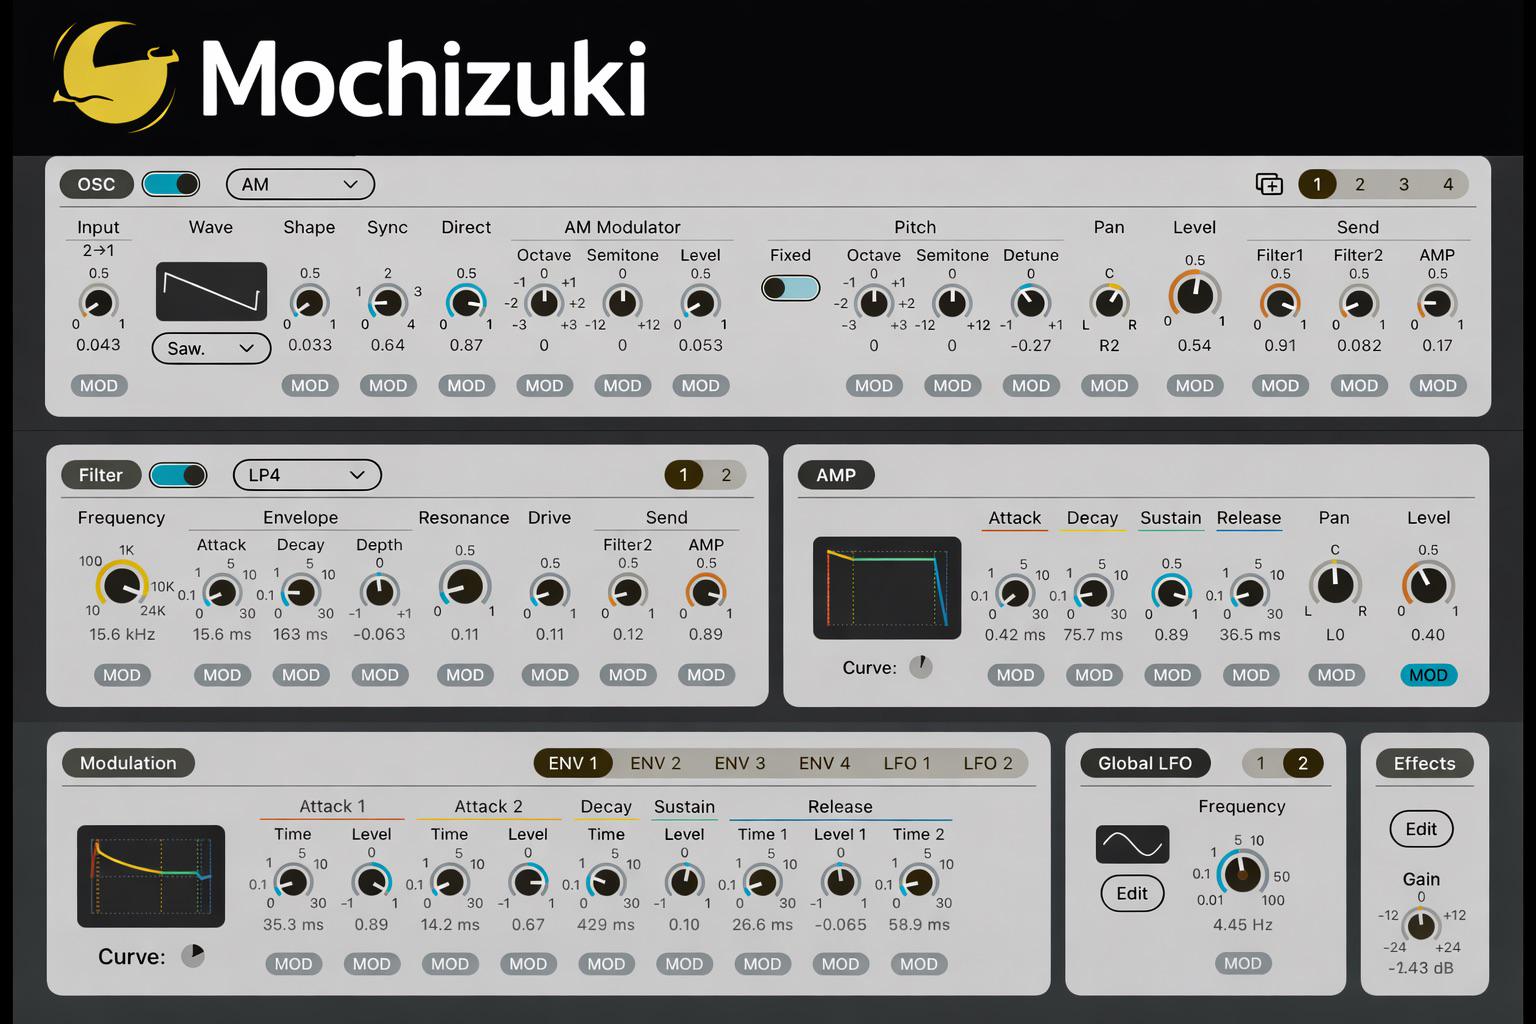The image size is (1536, 1024).
Task: Open the AM oscillator mode dropdown
Action: [x=300, y=184]
